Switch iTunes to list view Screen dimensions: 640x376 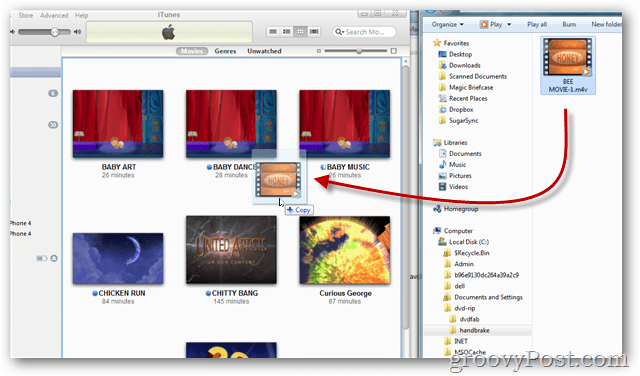[273, 32]
